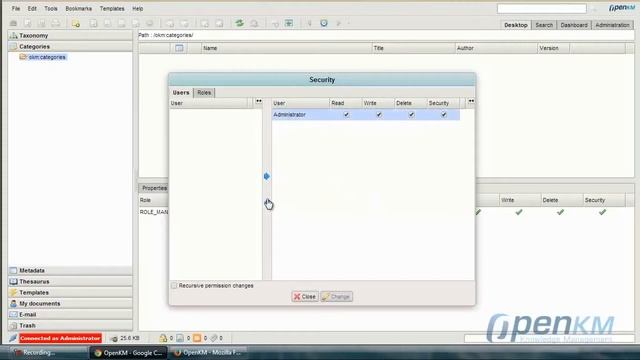Click the Close button in Security dialog
Screen dimensions: 640x360
[x=305, y=297]
